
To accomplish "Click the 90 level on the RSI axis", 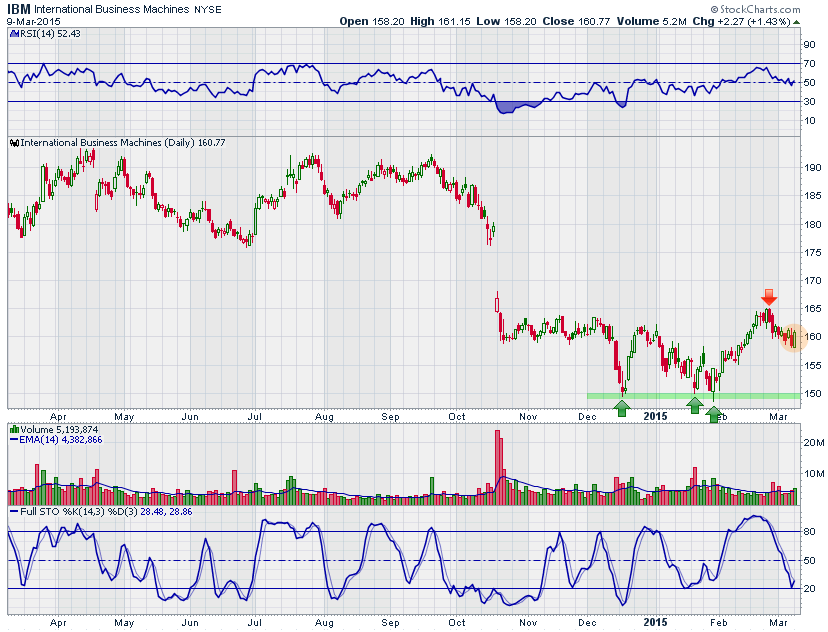I will pos(809,44).
